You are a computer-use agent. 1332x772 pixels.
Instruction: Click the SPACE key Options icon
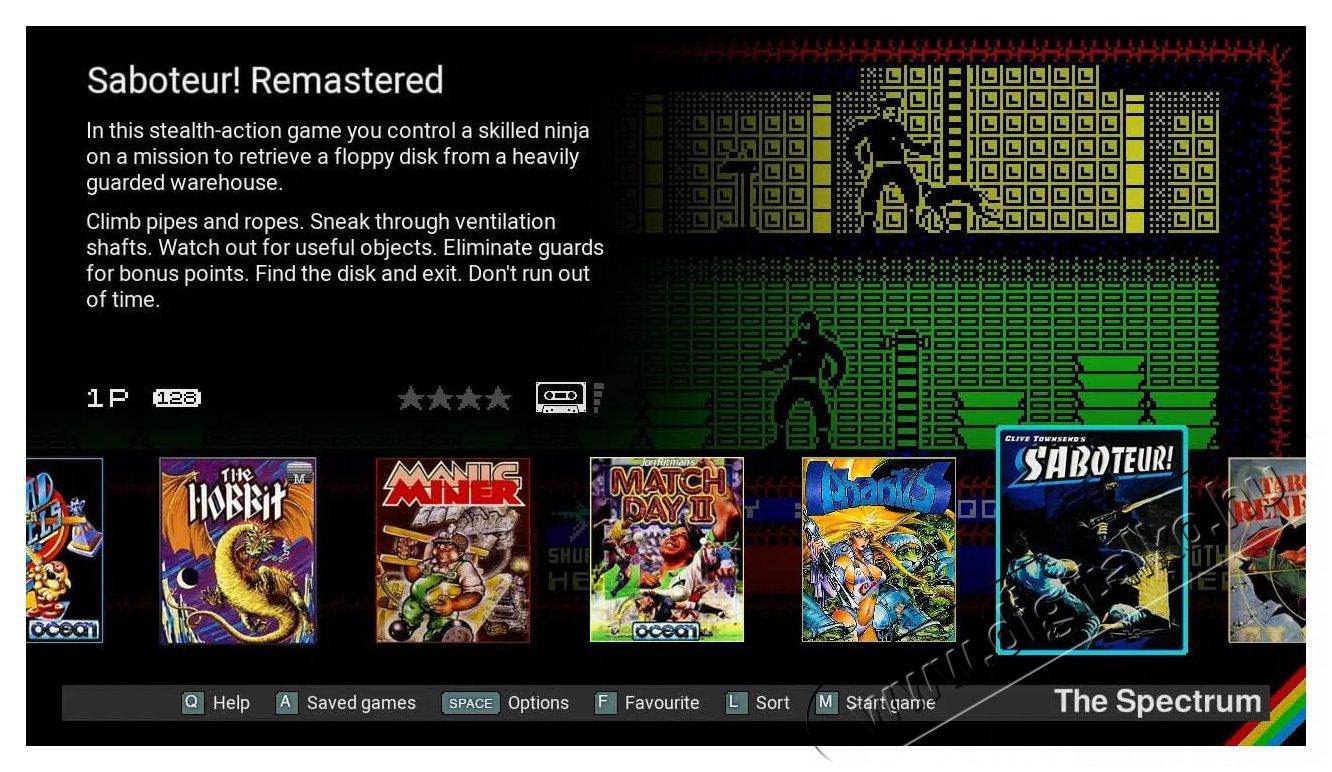(470, 703)
